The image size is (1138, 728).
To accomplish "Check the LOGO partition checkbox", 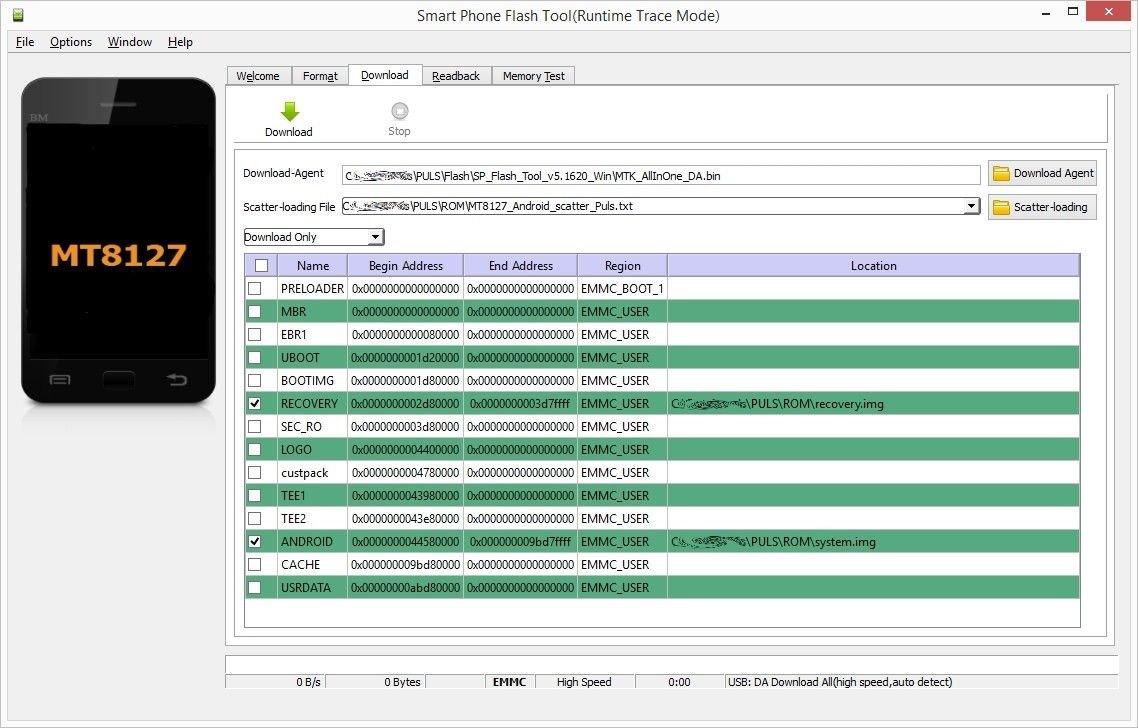I will [255, 449].
